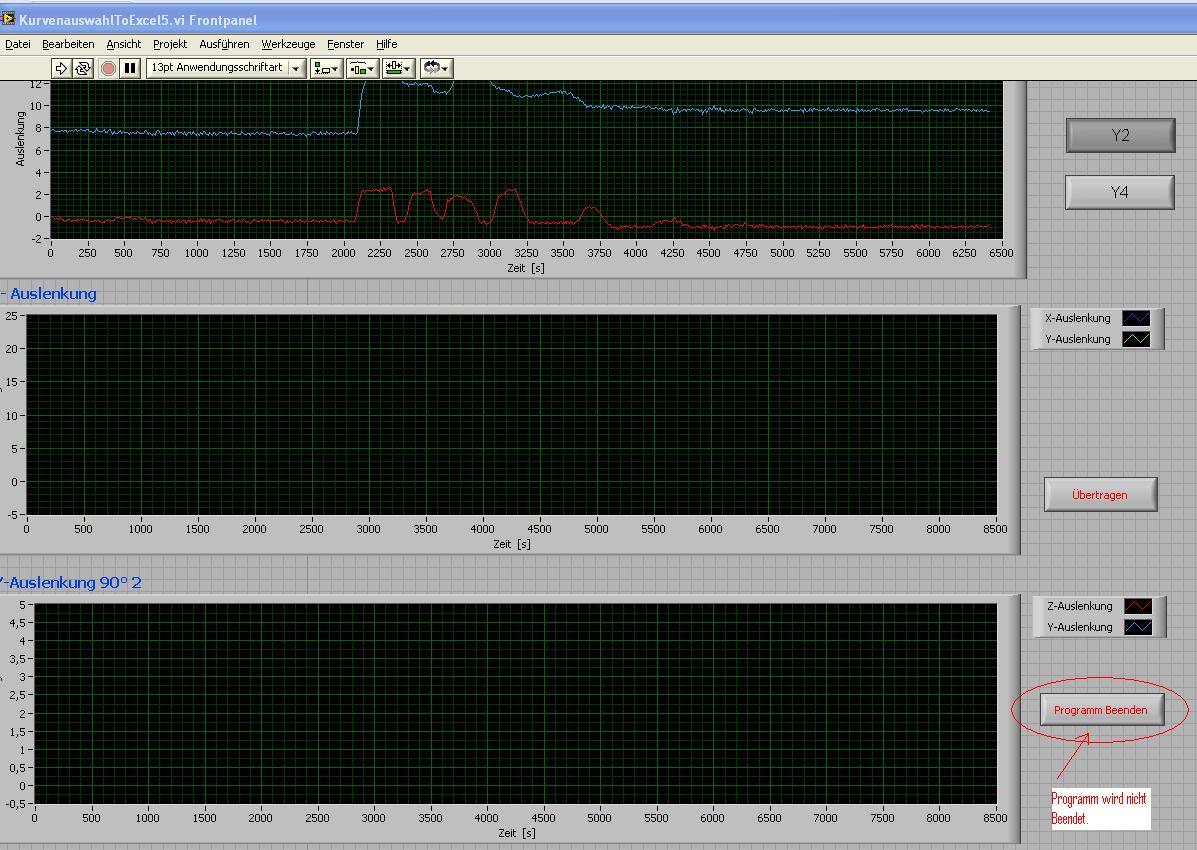Open the Ansicht menu
Viewport: 1197px width, 850px height.
click(124, 44)
